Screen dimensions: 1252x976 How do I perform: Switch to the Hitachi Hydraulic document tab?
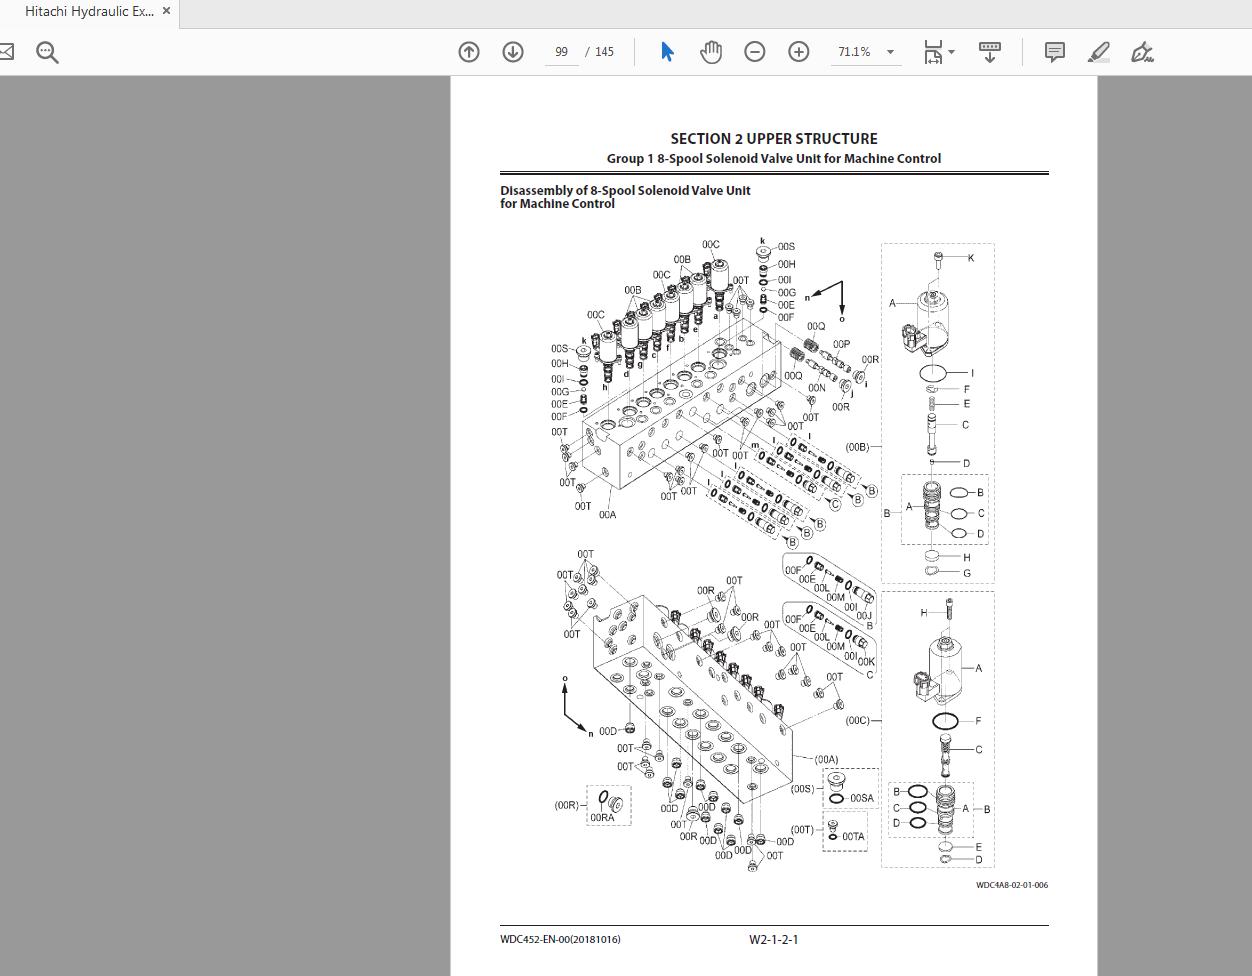[x=90, y=11]
